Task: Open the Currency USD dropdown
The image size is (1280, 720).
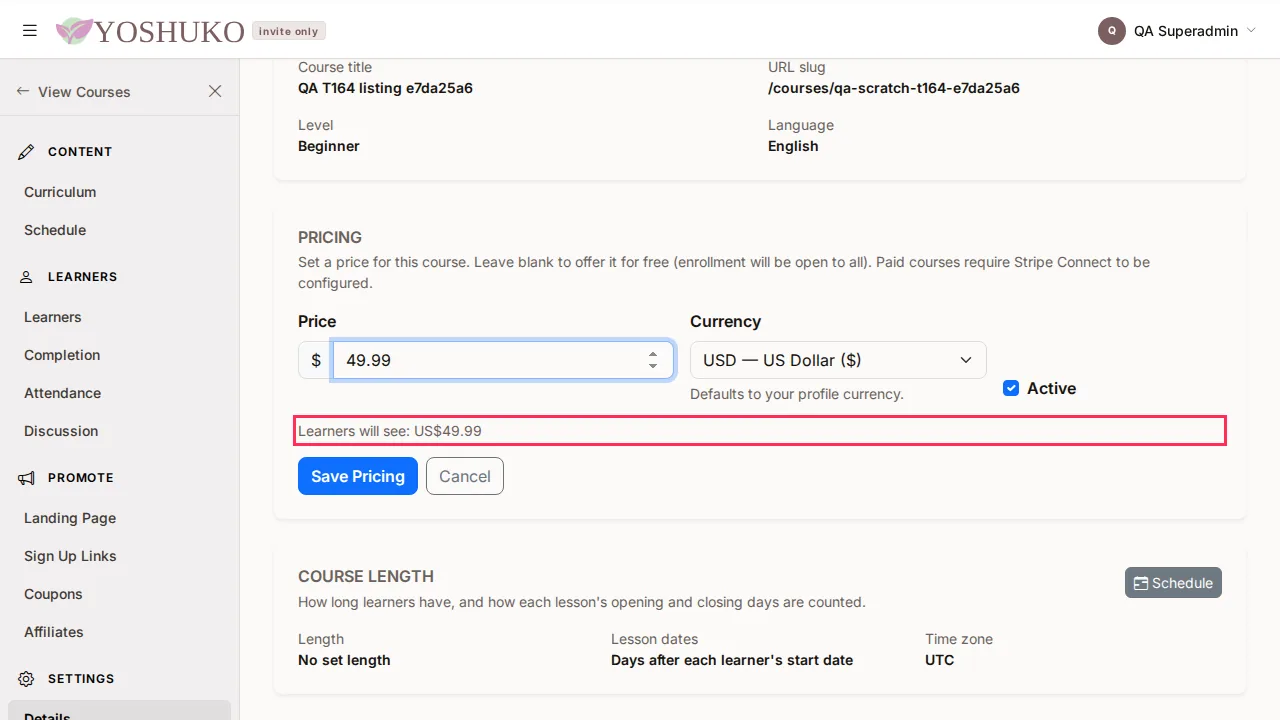Action: (838, 360)
